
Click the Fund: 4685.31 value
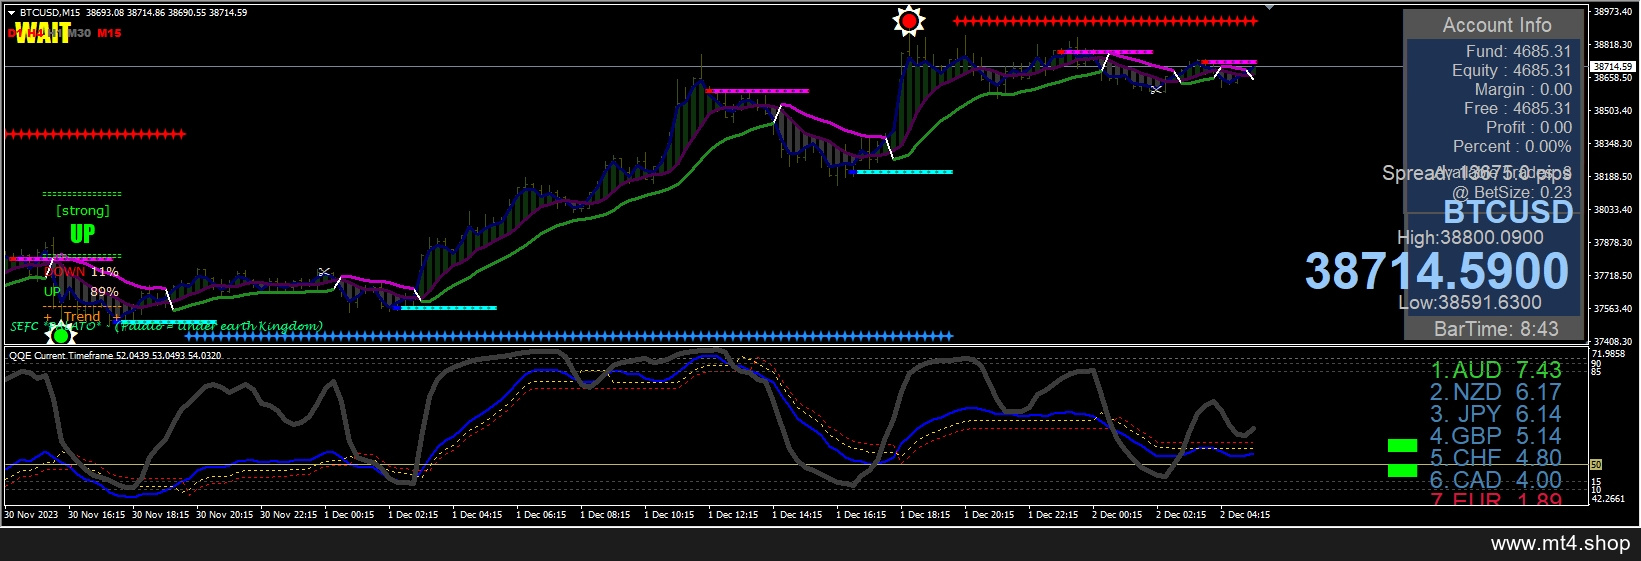click(1518, 51)
